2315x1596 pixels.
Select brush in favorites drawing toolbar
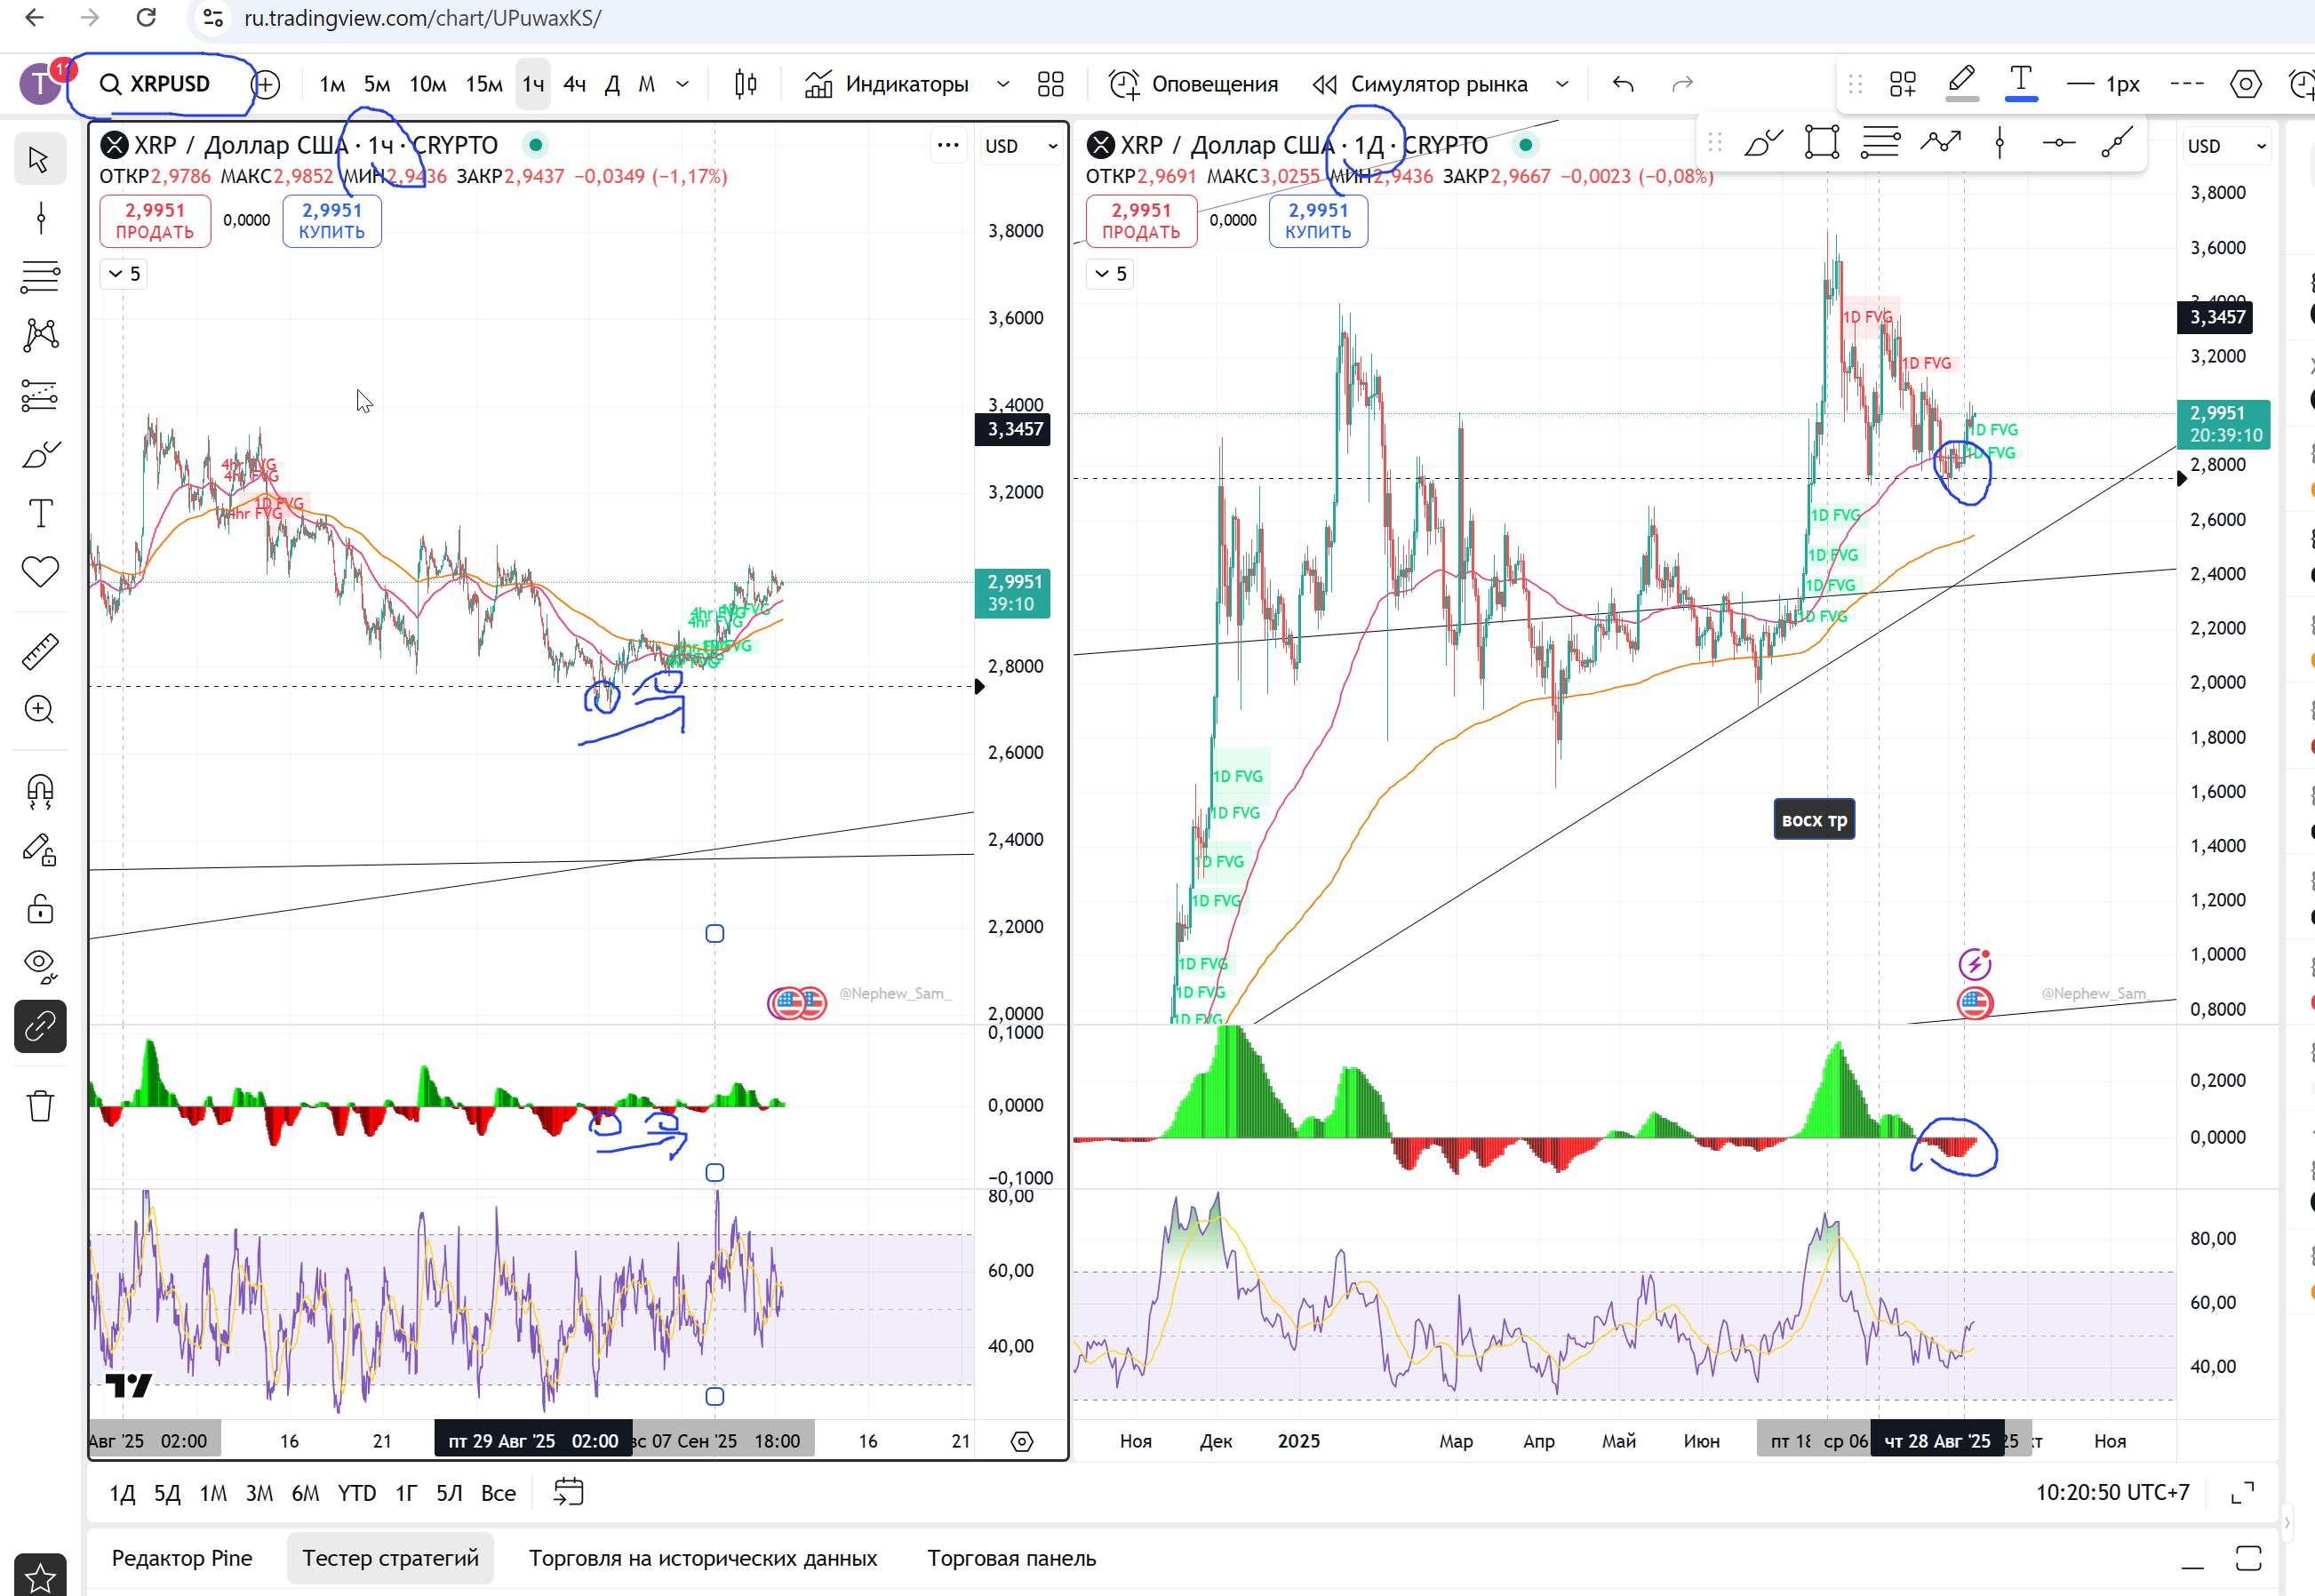[x=1764, y=143]
